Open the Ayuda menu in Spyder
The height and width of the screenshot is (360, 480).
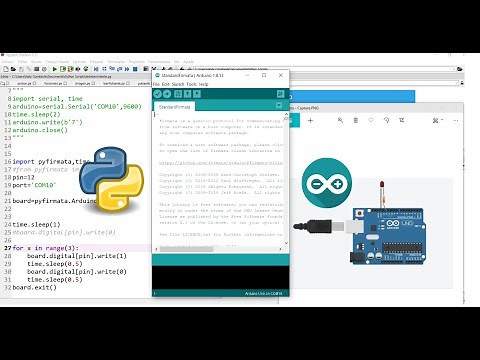pyautogui.click(x=188, y=62)
